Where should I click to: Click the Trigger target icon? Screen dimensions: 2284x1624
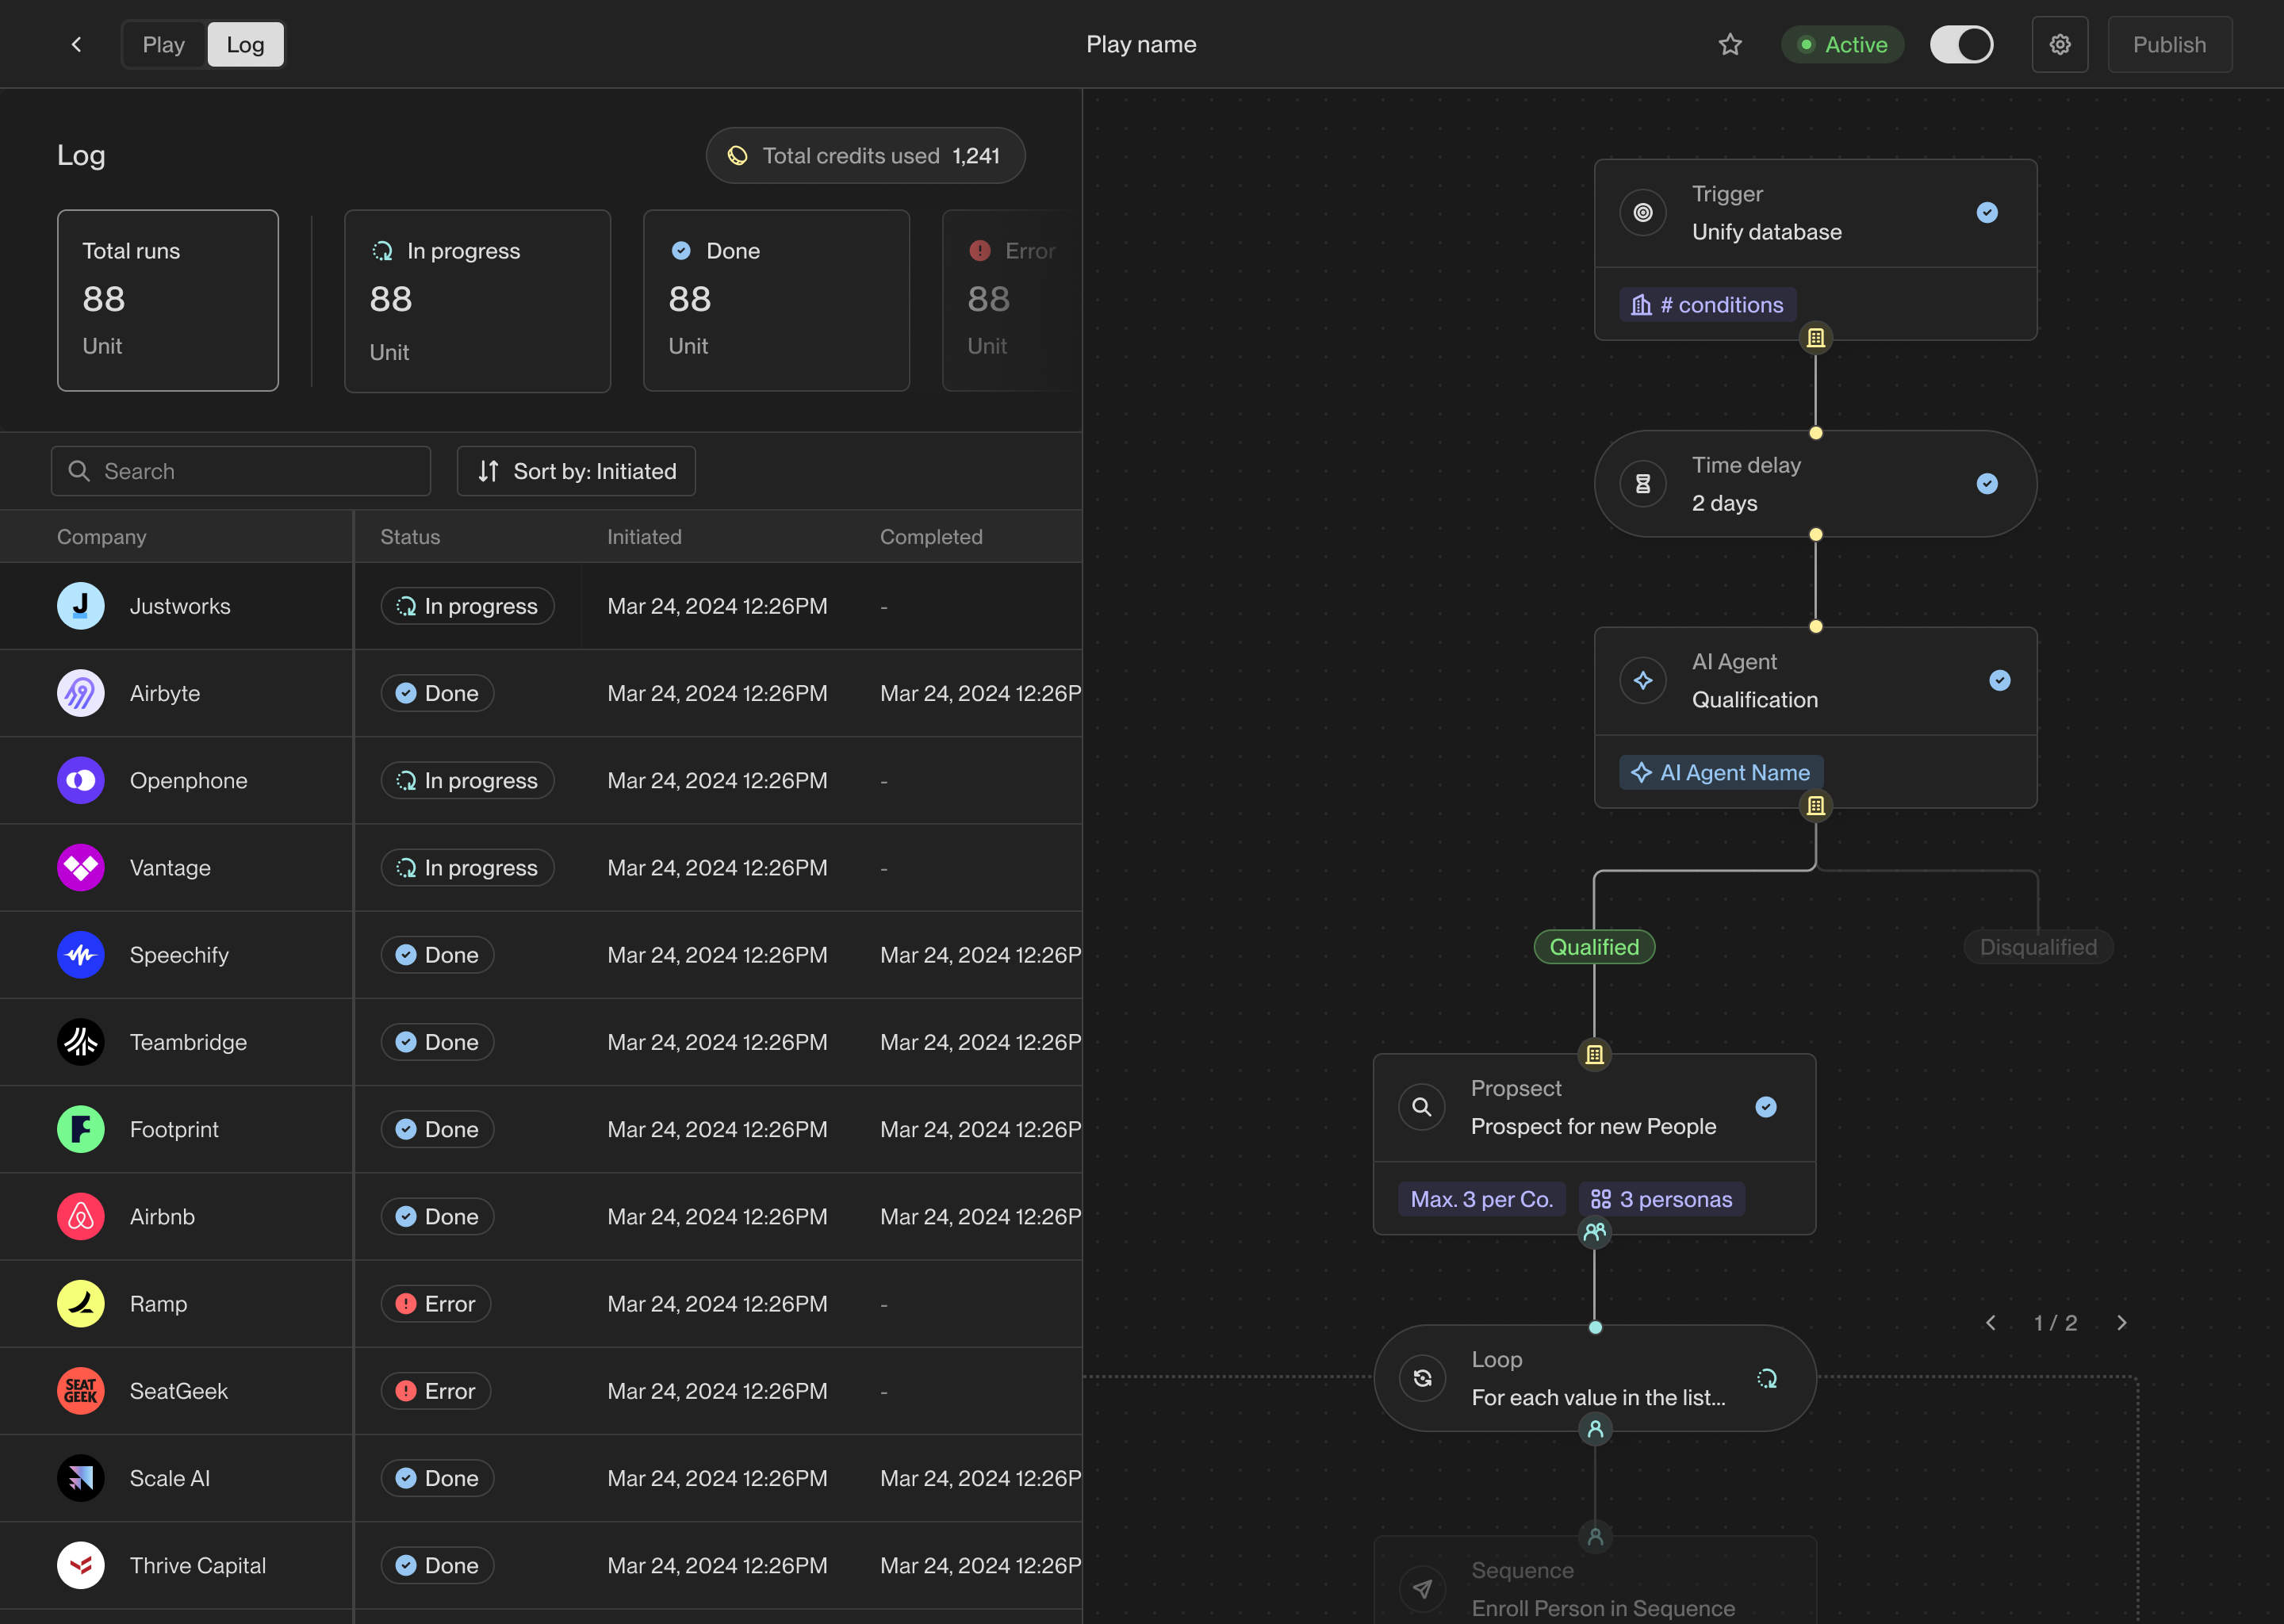click(x=1642, y=213)
